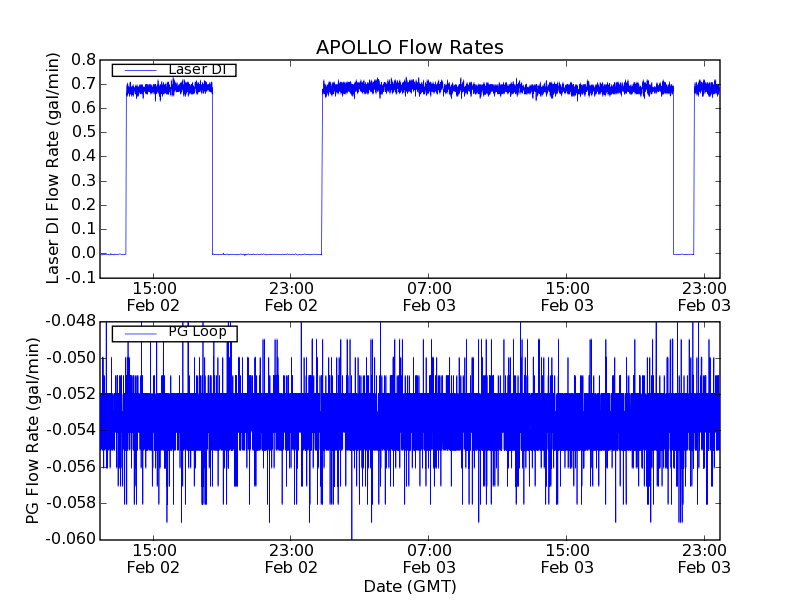Screen dimensions: 800x600
Task: Click the "Date (GMT)" x-axis label
Action: click(410, 586)
